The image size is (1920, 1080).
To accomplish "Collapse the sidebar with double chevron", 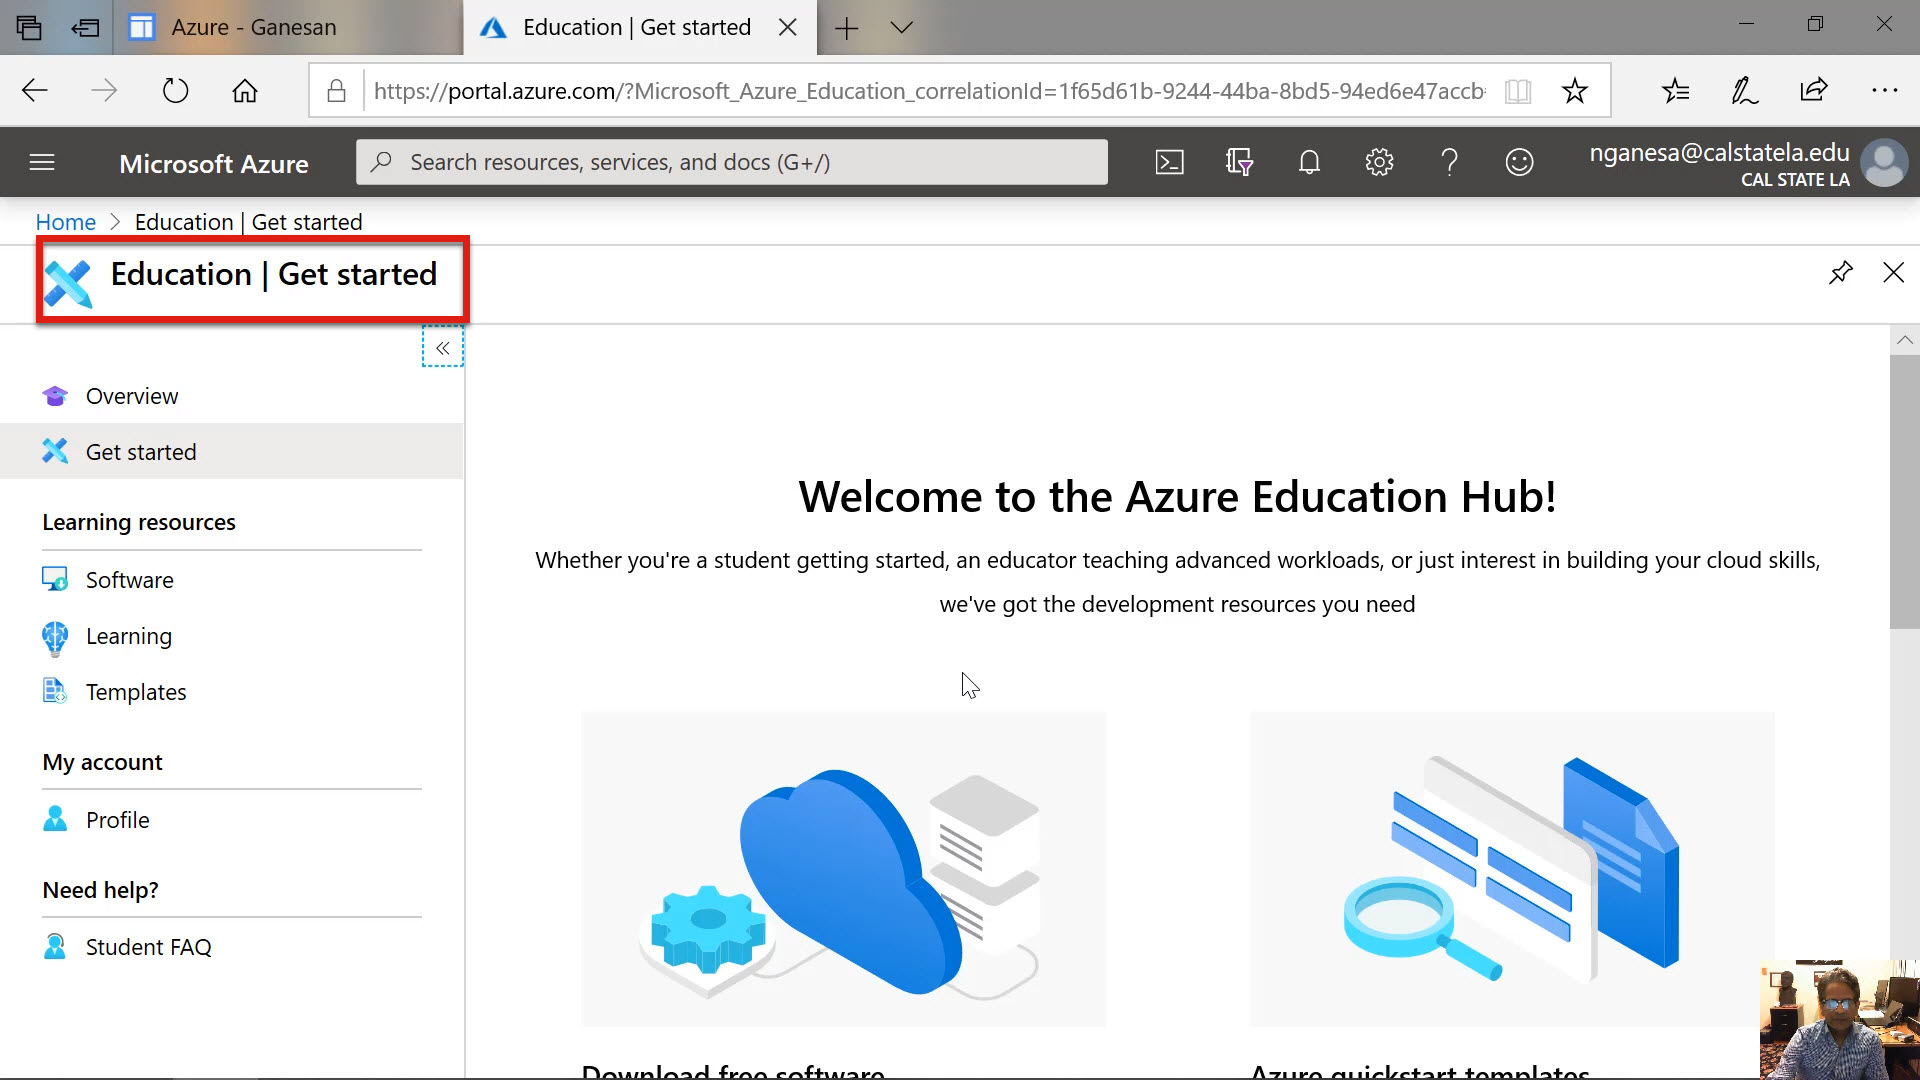I will click(442, 348).
